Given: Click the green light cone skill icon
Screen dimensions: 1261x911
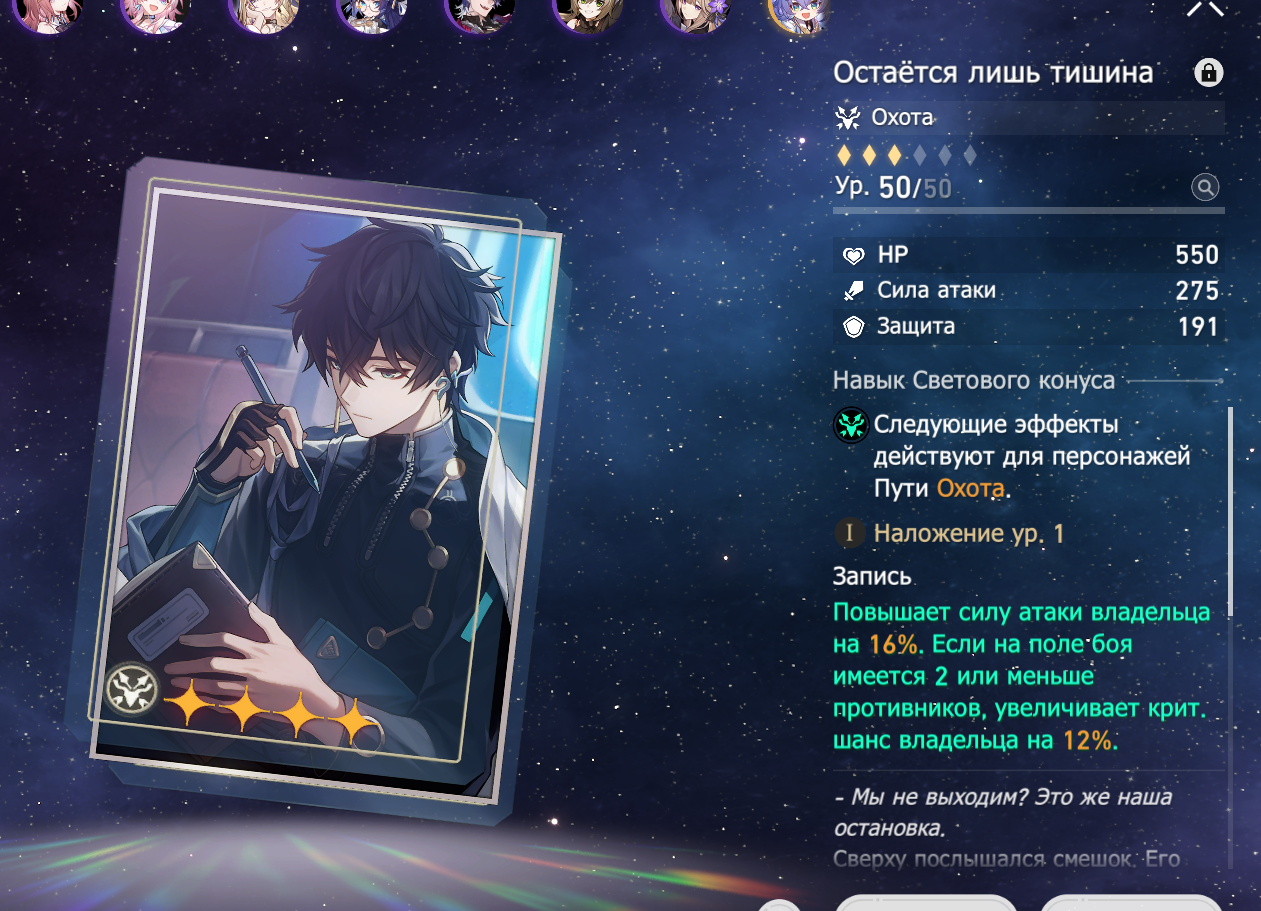Looking at the screenshot, I should pos(850,426).
